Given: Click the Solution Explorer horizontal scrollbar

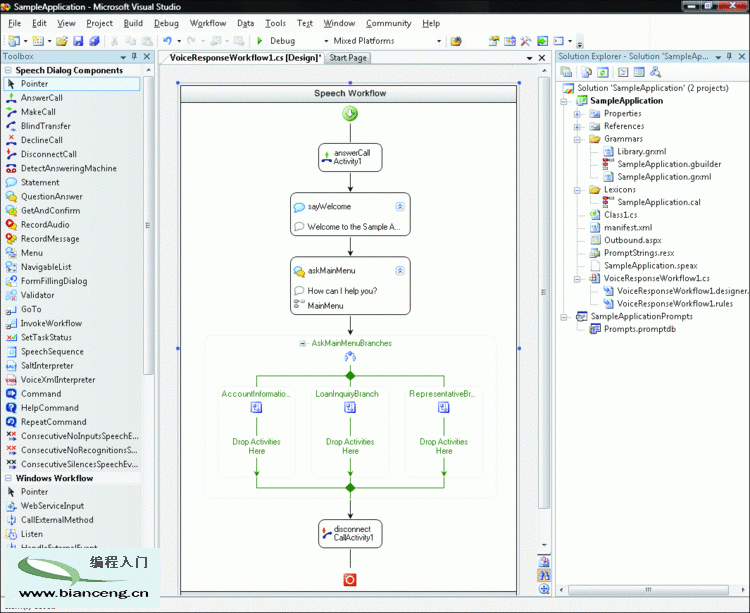Looking at the screenshot, I should click(649, 590).
